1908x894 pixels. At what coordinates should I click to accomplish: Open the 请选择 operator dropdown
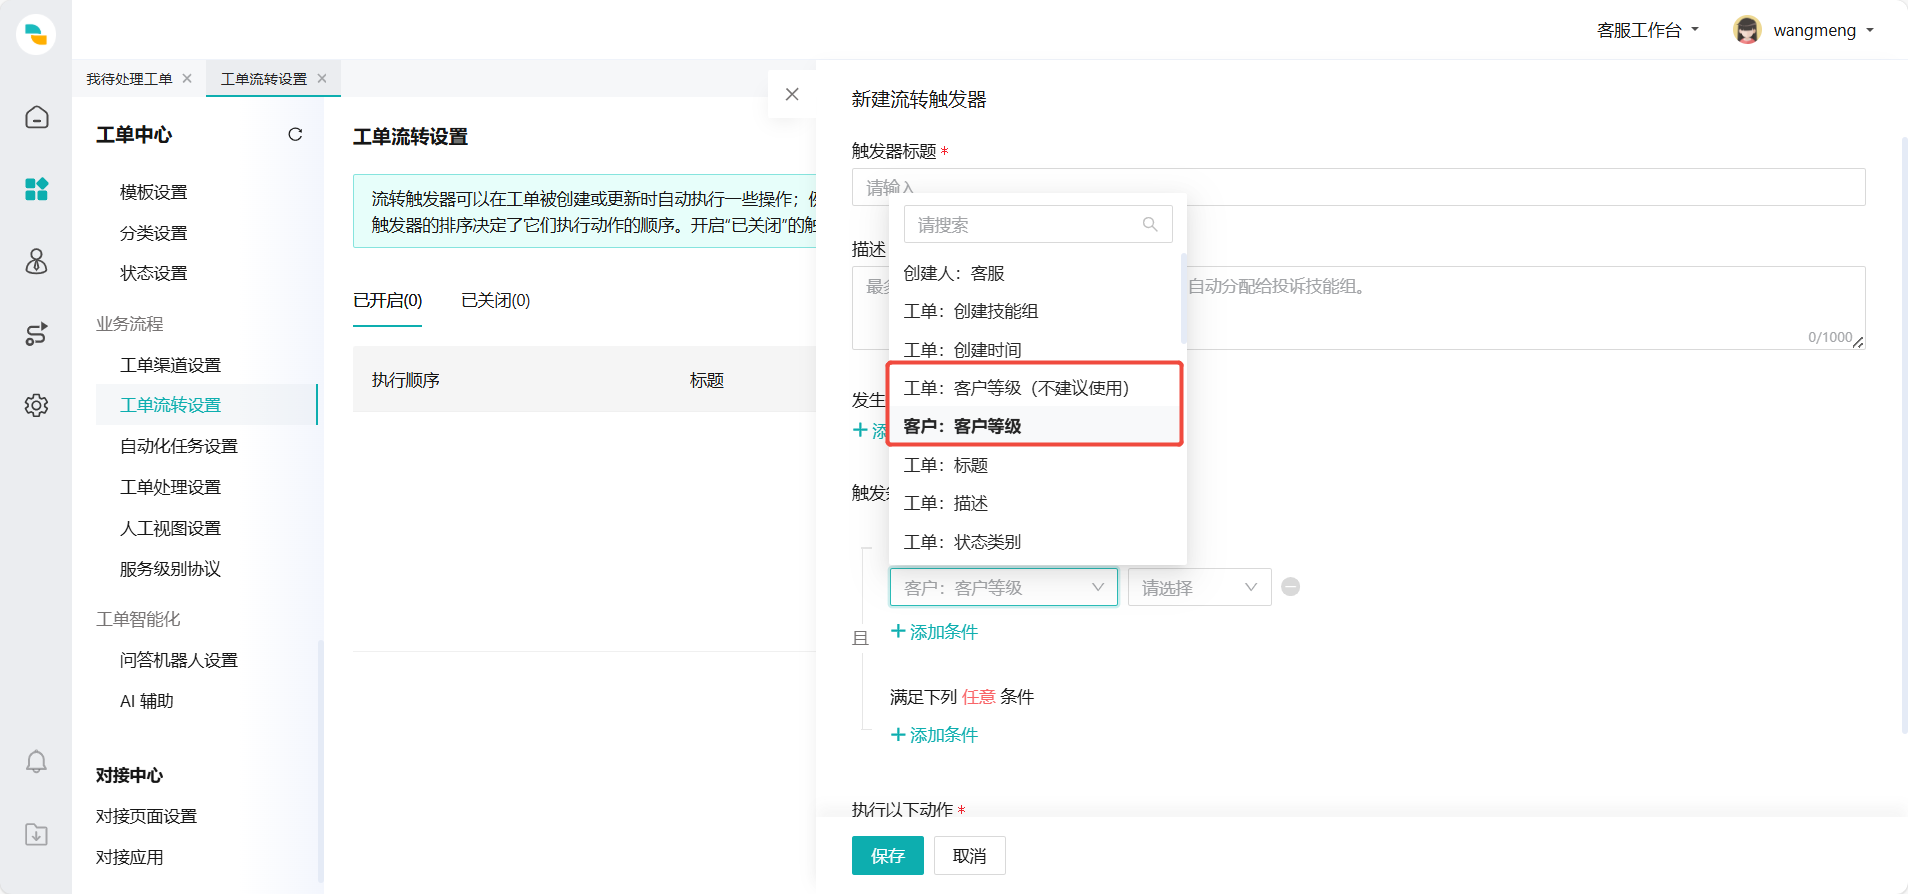click(1200, 587)
